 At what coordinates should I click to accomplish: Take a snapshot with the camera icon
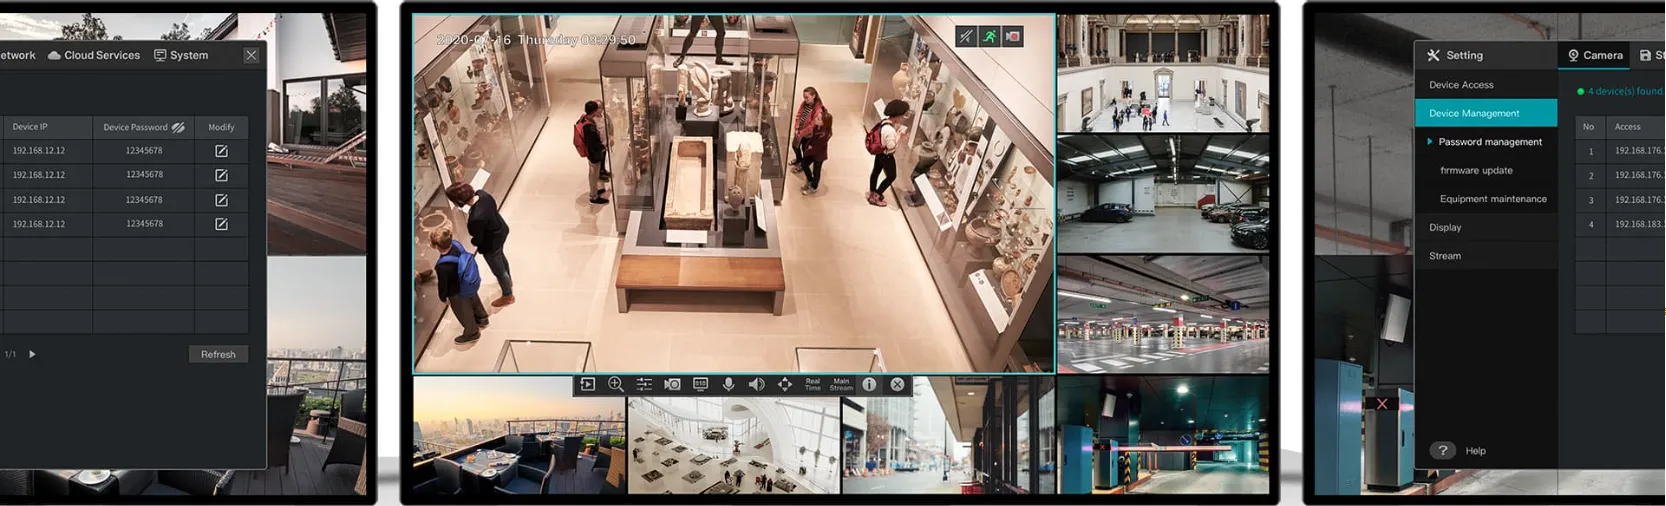[x=672, y=385]
